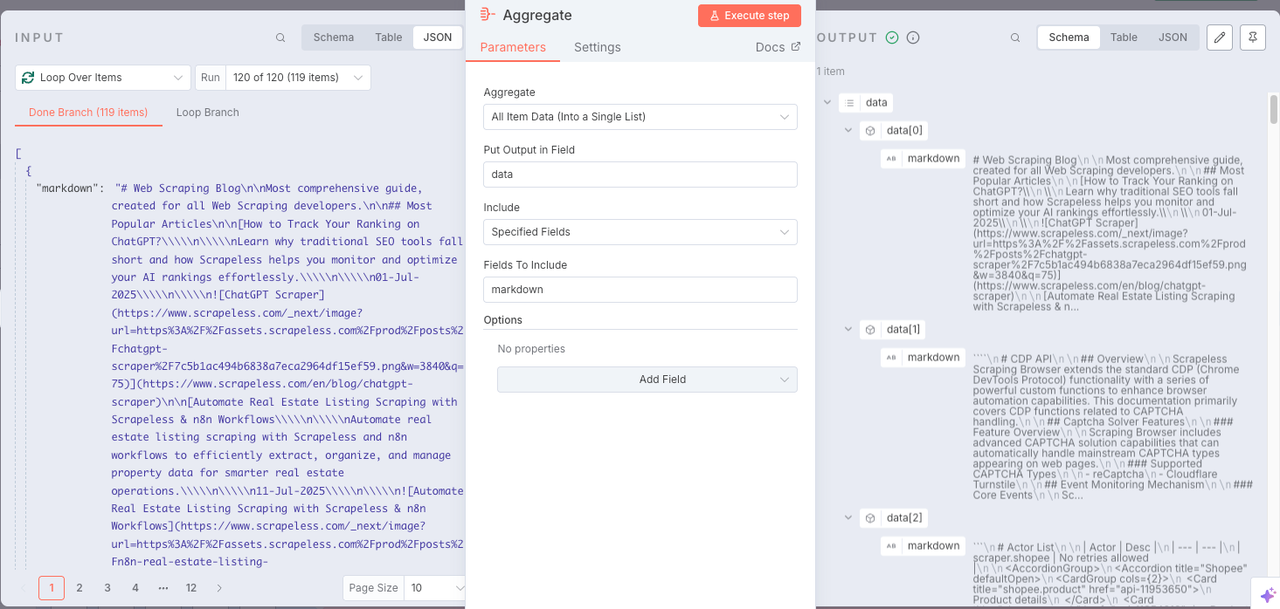Select OUTPUT Schema view
1280x609 pixels.
[x=1069, y=37]
